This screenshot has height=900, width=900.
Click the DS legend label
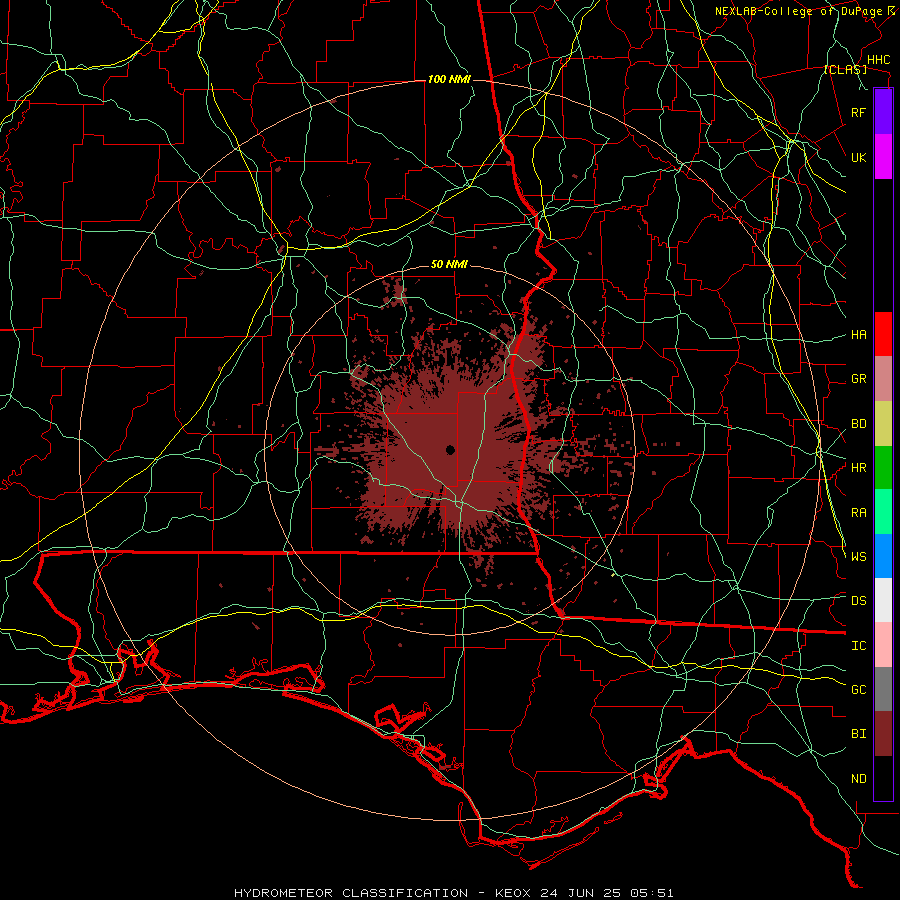pos(858,601)
